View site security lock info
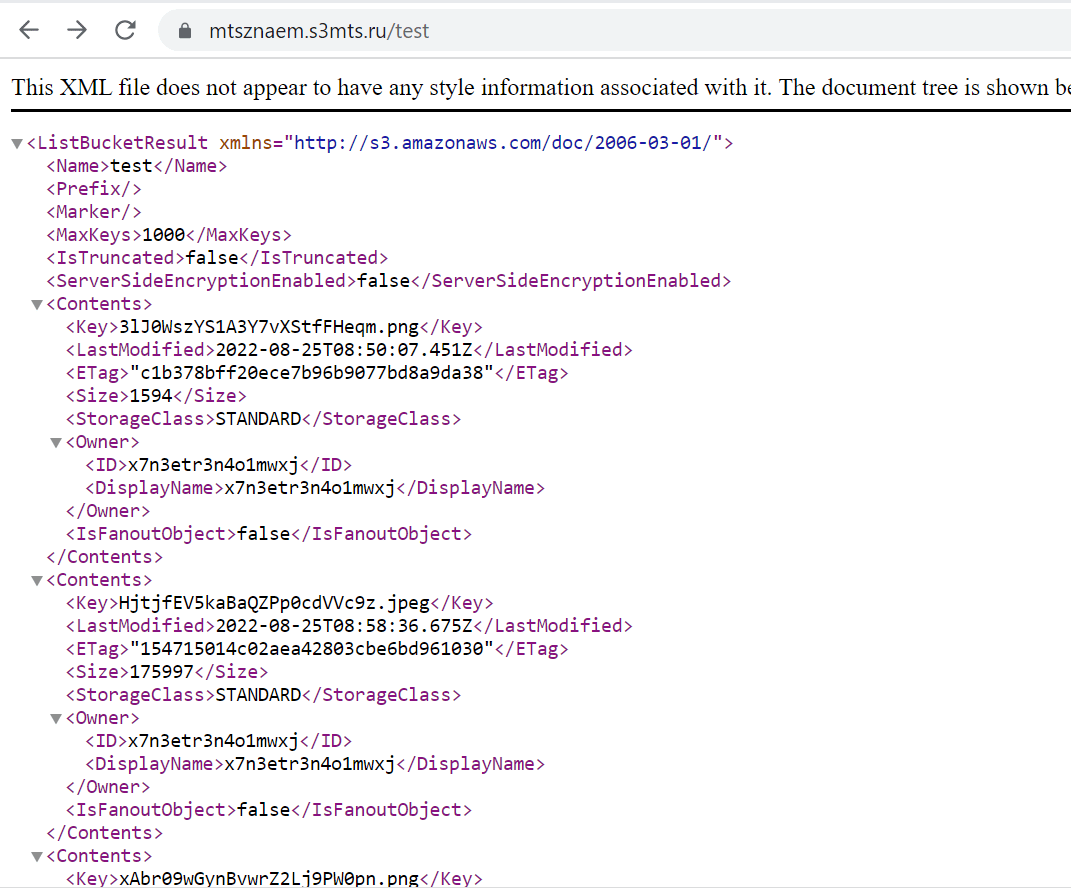Screen dimensions: 1071x889 tap(184, 31)
